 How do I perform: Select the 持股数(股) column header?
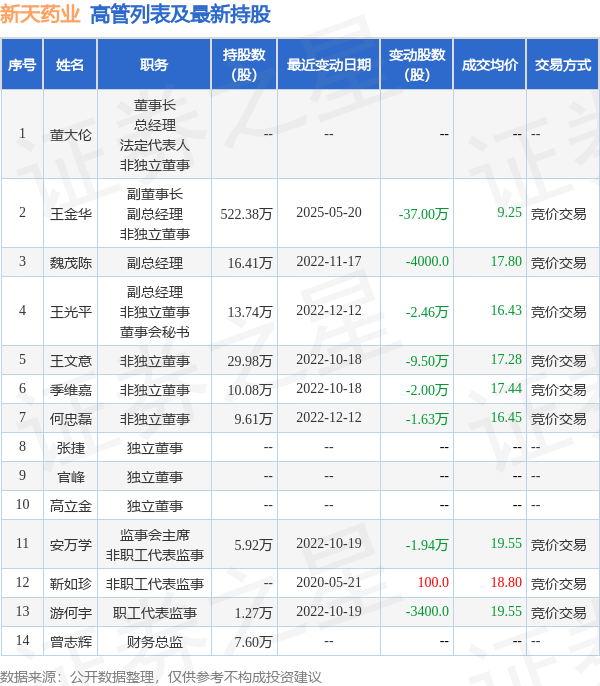(244, 65)
